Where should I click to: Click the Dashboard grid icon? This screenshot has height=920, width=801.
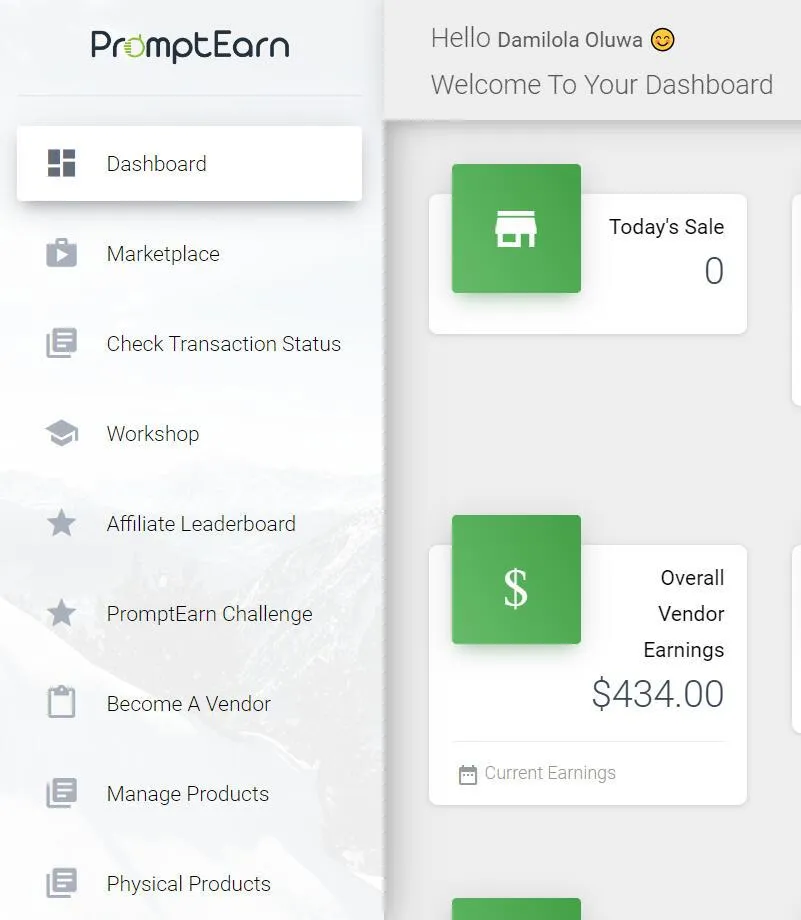[62, 163]
